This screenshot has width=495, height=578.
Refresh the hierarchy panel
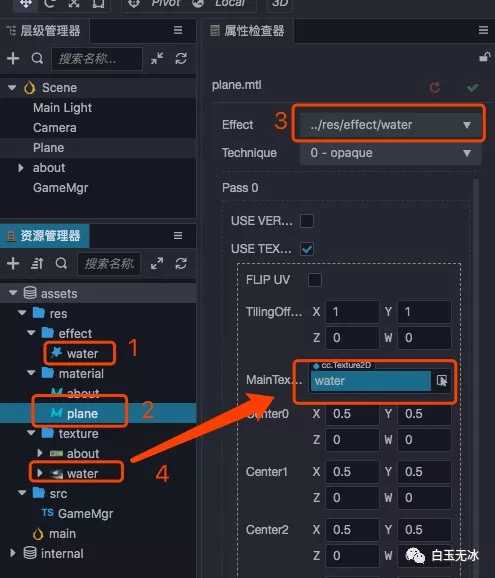pos(181,58)
